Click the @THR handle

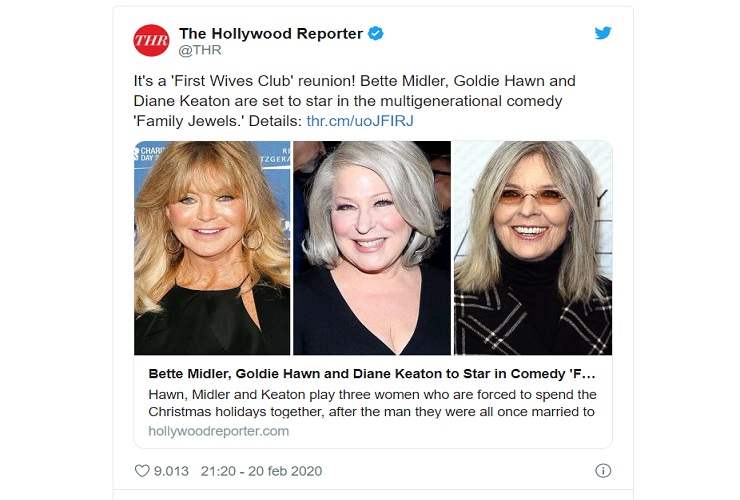[200, 50]
